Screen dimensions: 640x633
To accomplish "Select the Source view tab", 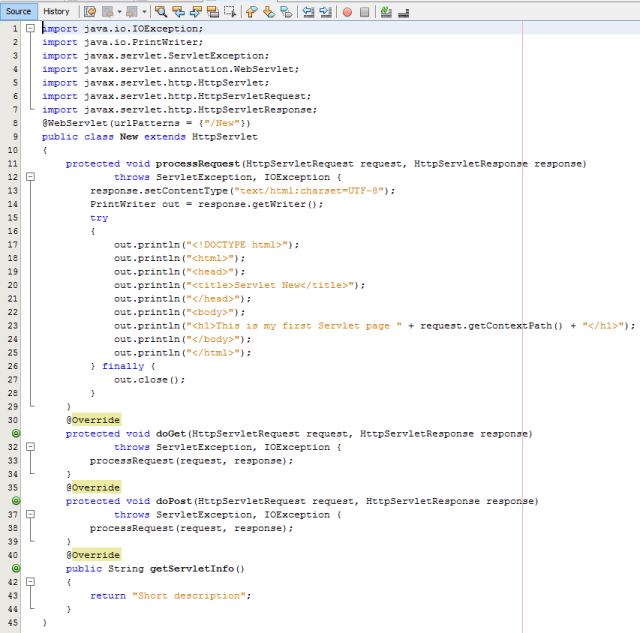I will point(20,11).
